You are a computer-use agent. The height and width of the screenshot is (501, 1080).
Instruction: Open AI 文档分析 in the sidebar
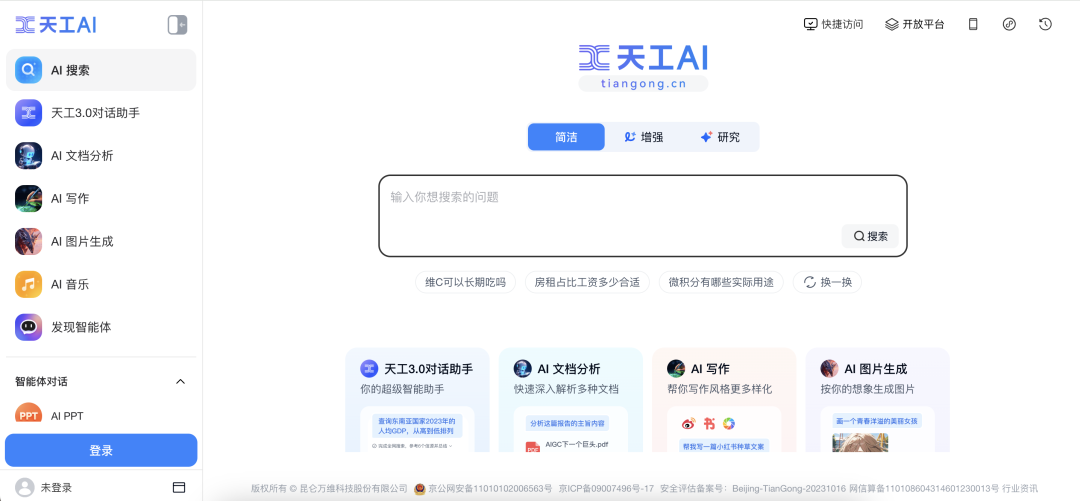101,156
